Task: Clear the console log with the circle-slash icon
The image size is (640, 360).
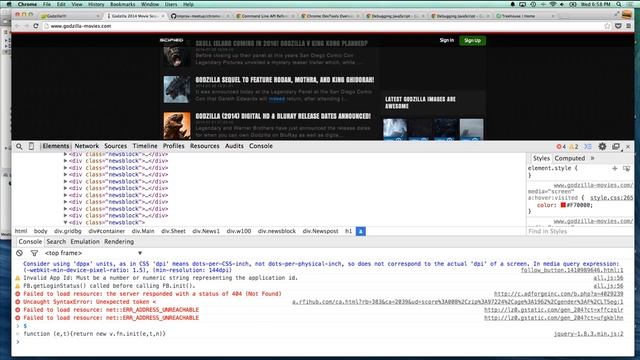Action: [19, 253]
